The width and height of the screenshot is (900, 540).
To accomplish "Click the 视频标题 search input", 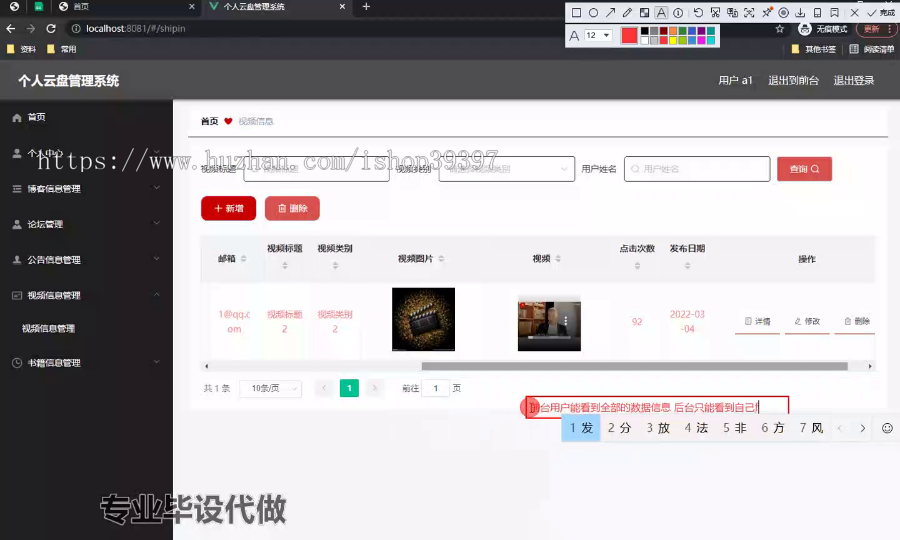I will (316, 169).
